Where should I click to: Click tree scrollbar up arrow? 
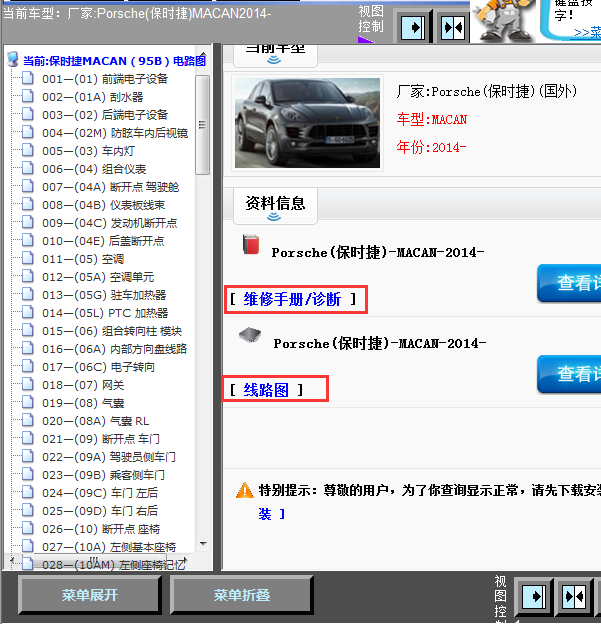click(203, 55)
